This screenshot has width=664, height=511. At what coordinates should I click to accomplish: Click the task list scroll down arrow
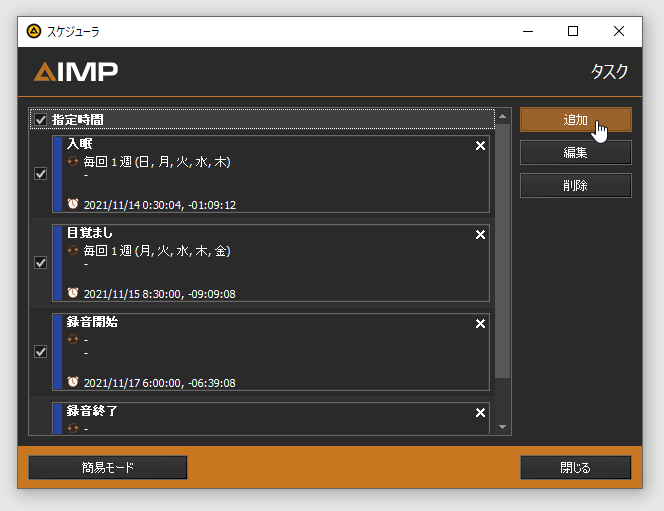tap(503, 427)
